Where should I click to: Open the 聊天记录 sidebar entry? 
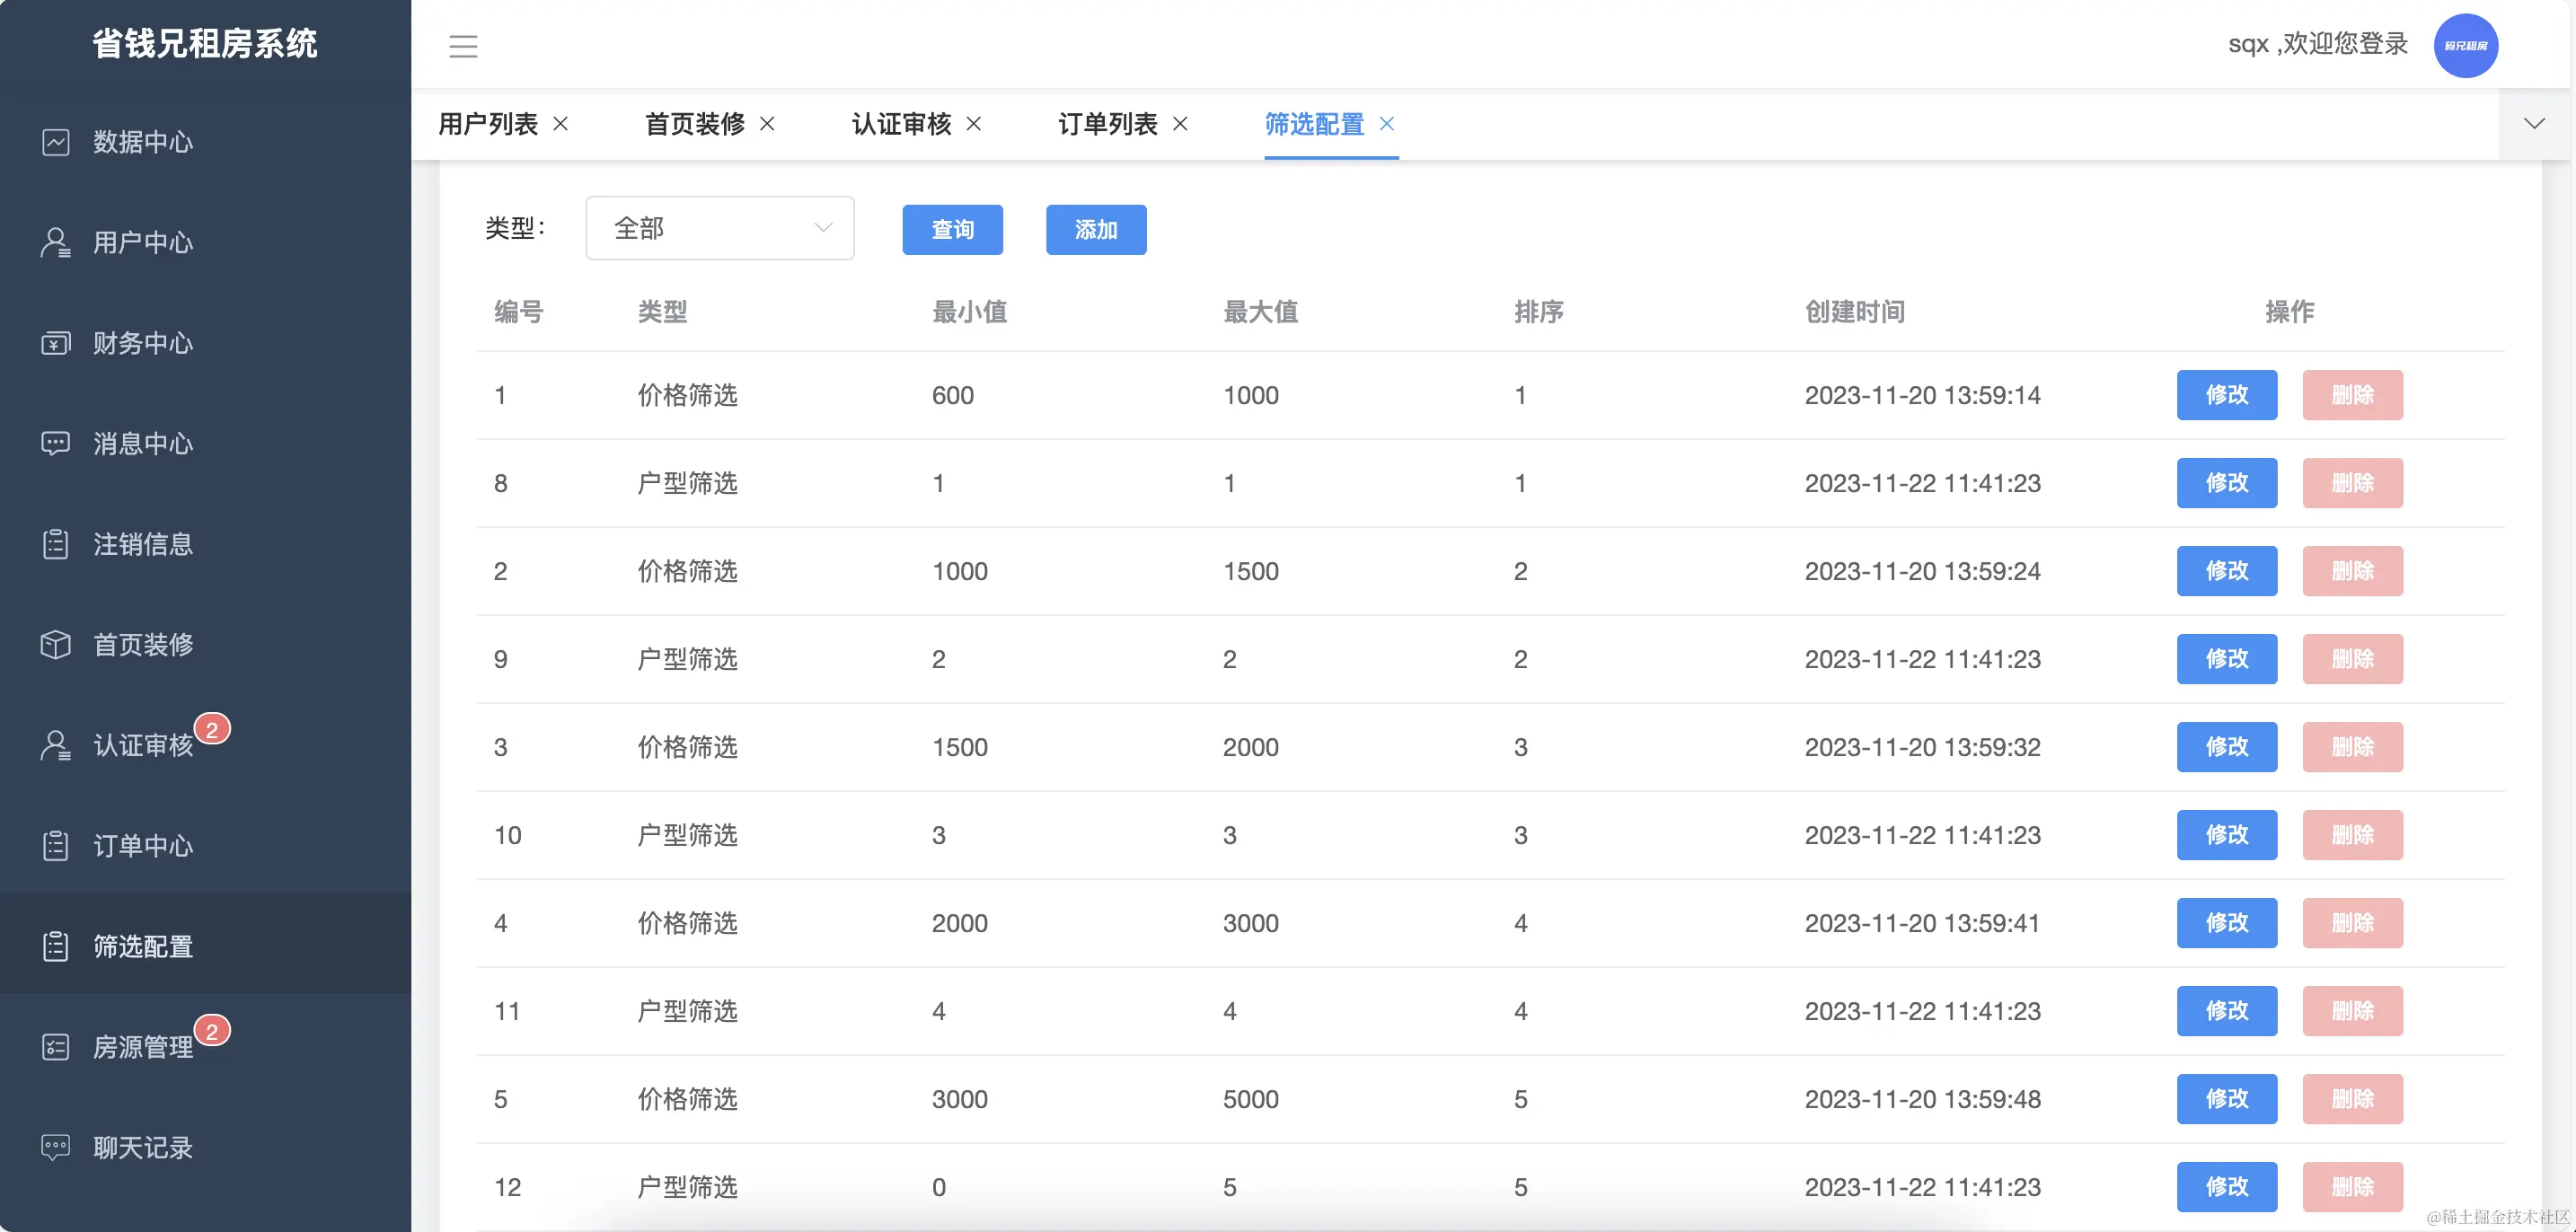[142, 1147]
